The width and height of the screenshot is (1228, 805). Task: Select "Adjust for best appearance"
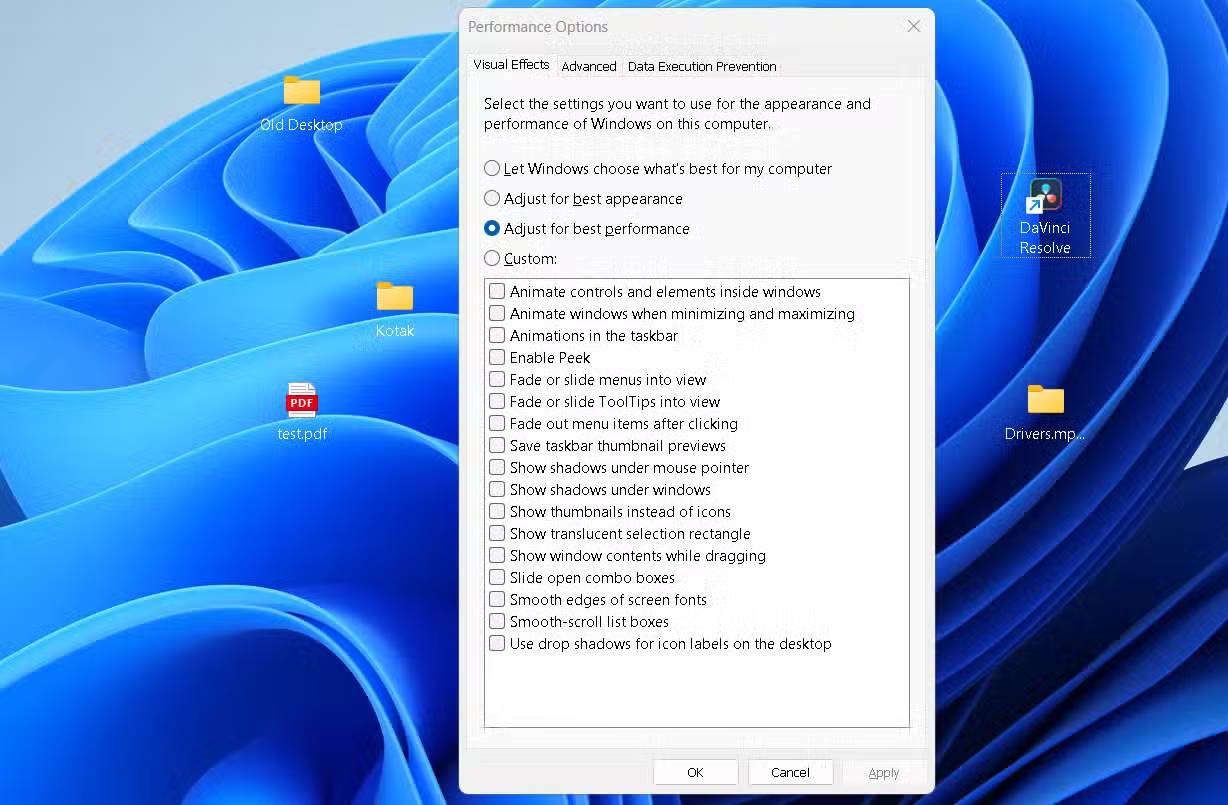tap(492, 198)
